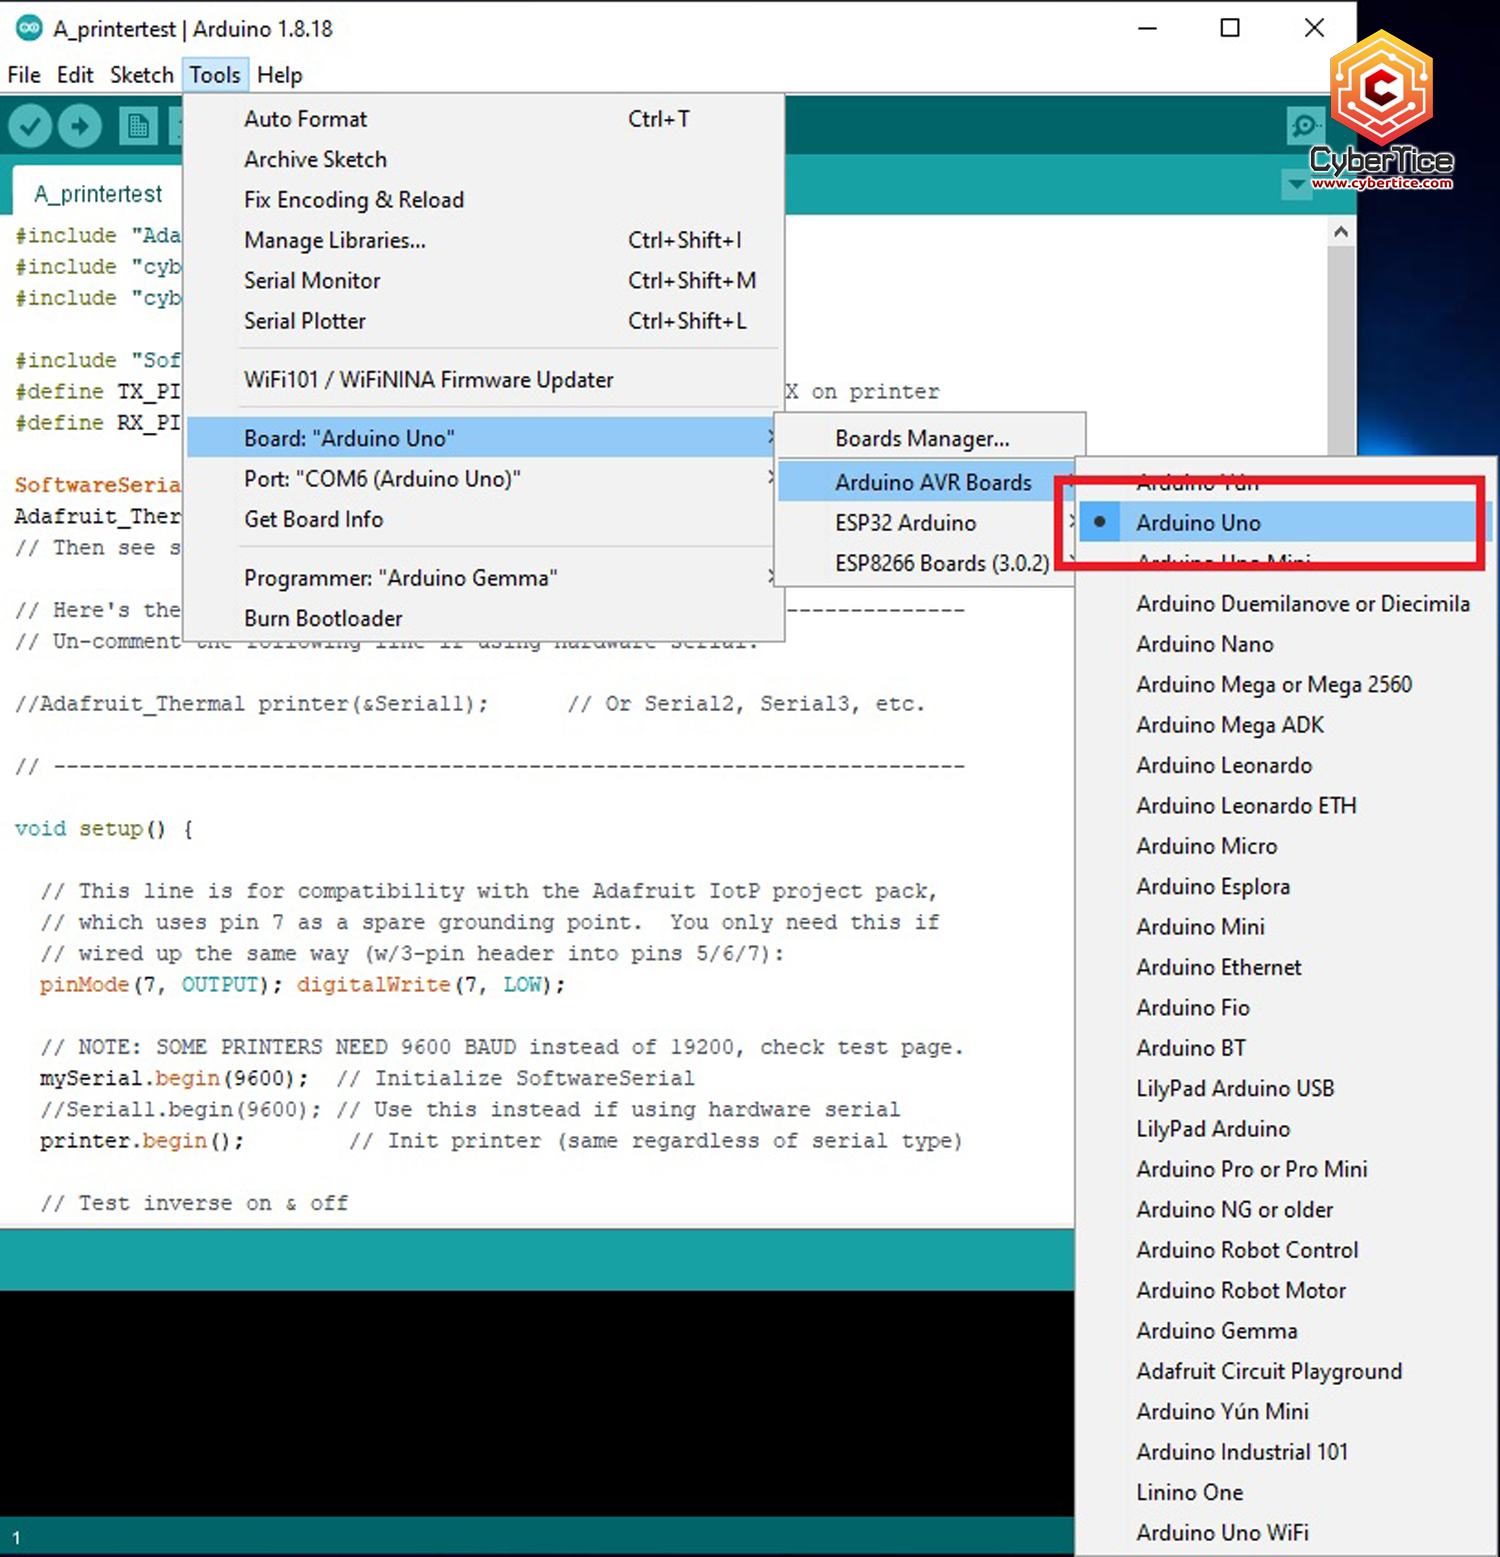Verify the sketch with the checkmark icon

(29, 125)
